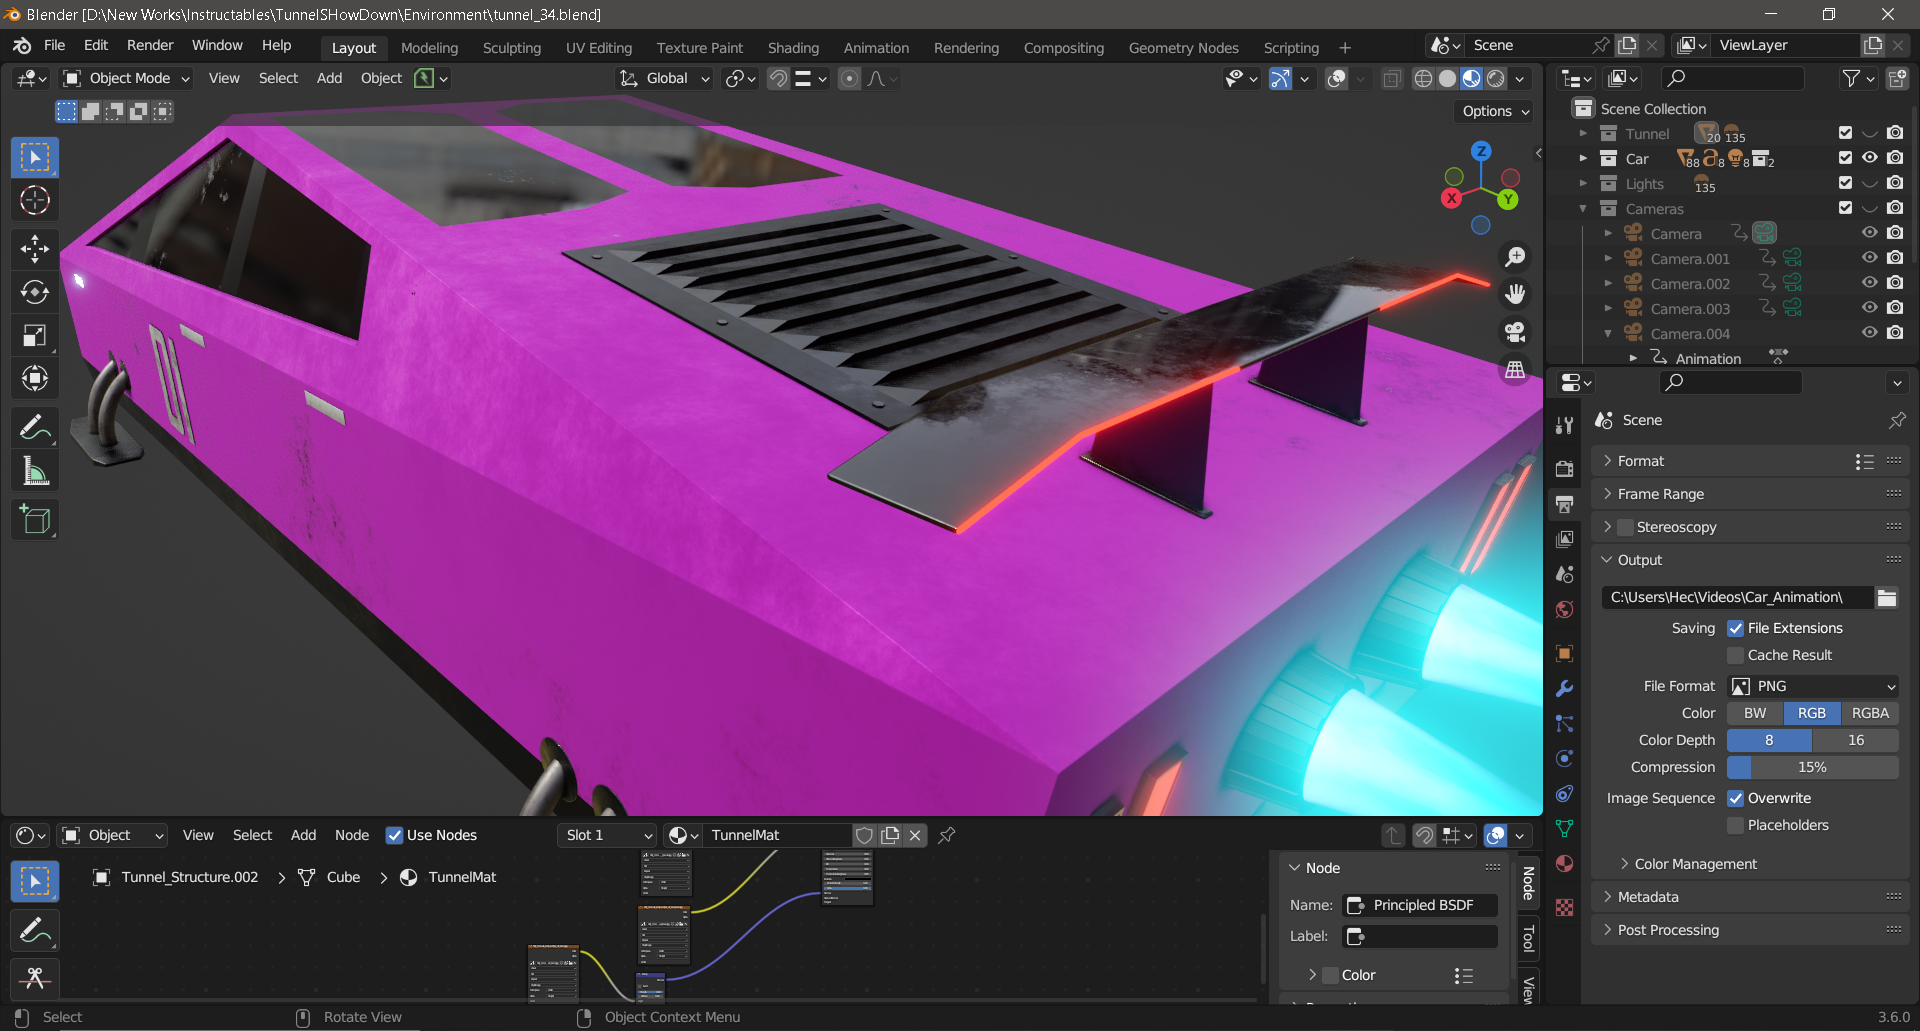Switch to wireframe viewport shading
Screen dimensions: 1920x1031
click(1423, 78)
